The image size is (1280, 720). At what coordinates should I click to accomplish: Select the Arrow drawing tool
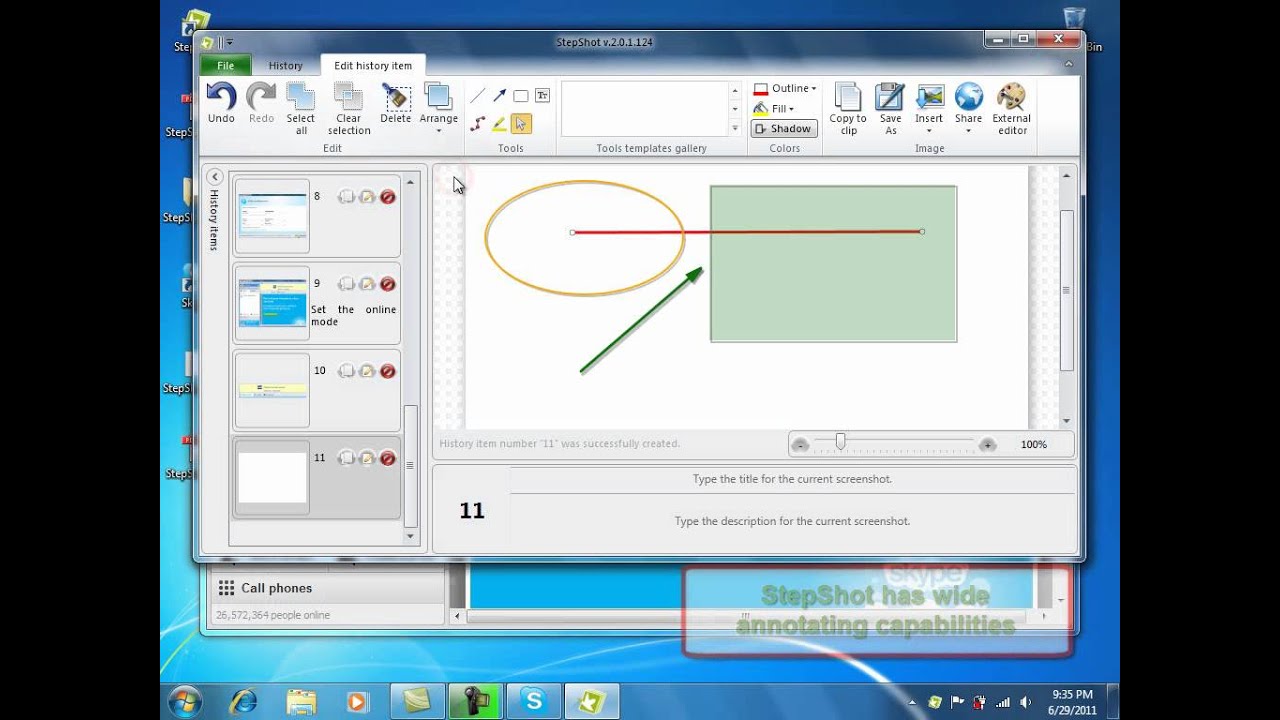(x=499, y=96)
